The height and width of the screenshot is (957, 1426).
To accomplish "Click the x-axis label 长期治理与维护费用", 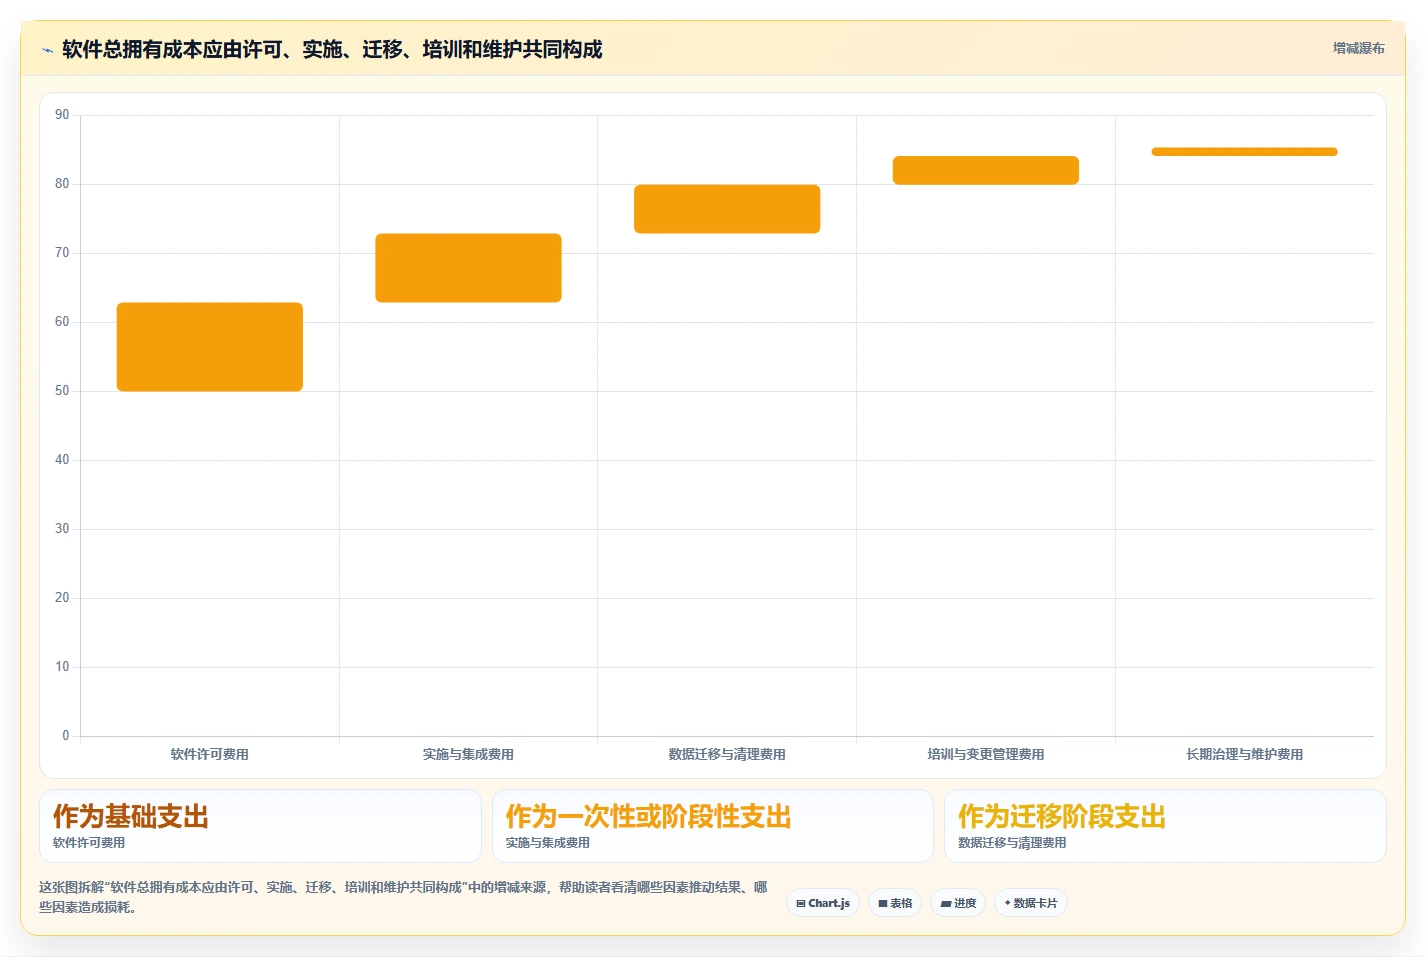I will click(x=1244, y=754).
